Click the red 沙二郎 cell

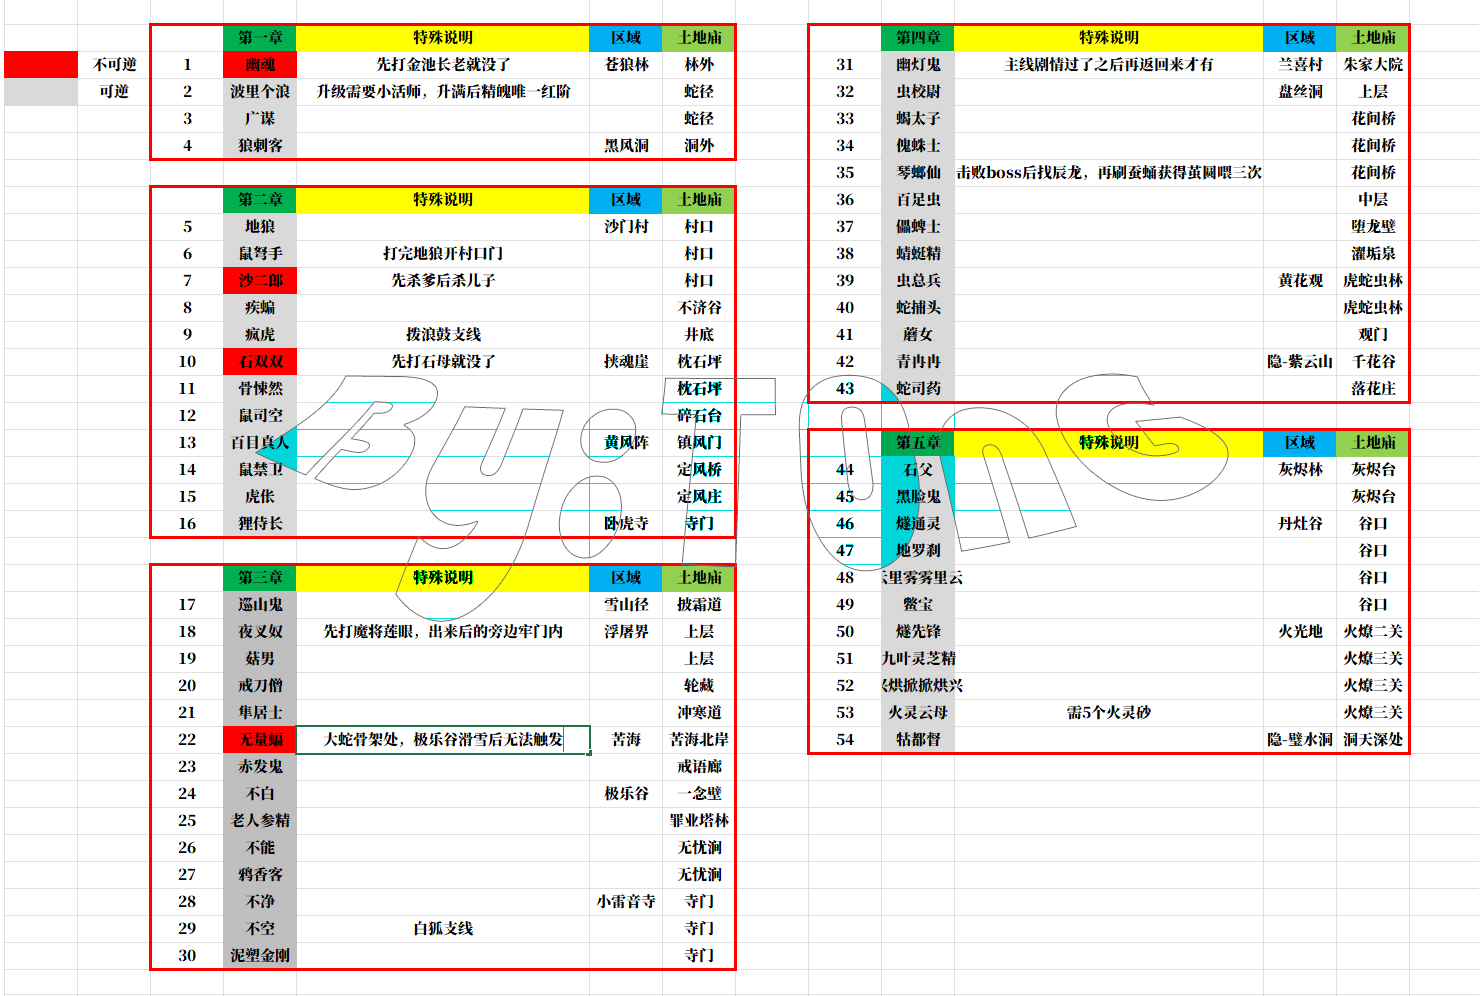pos(260,280)
